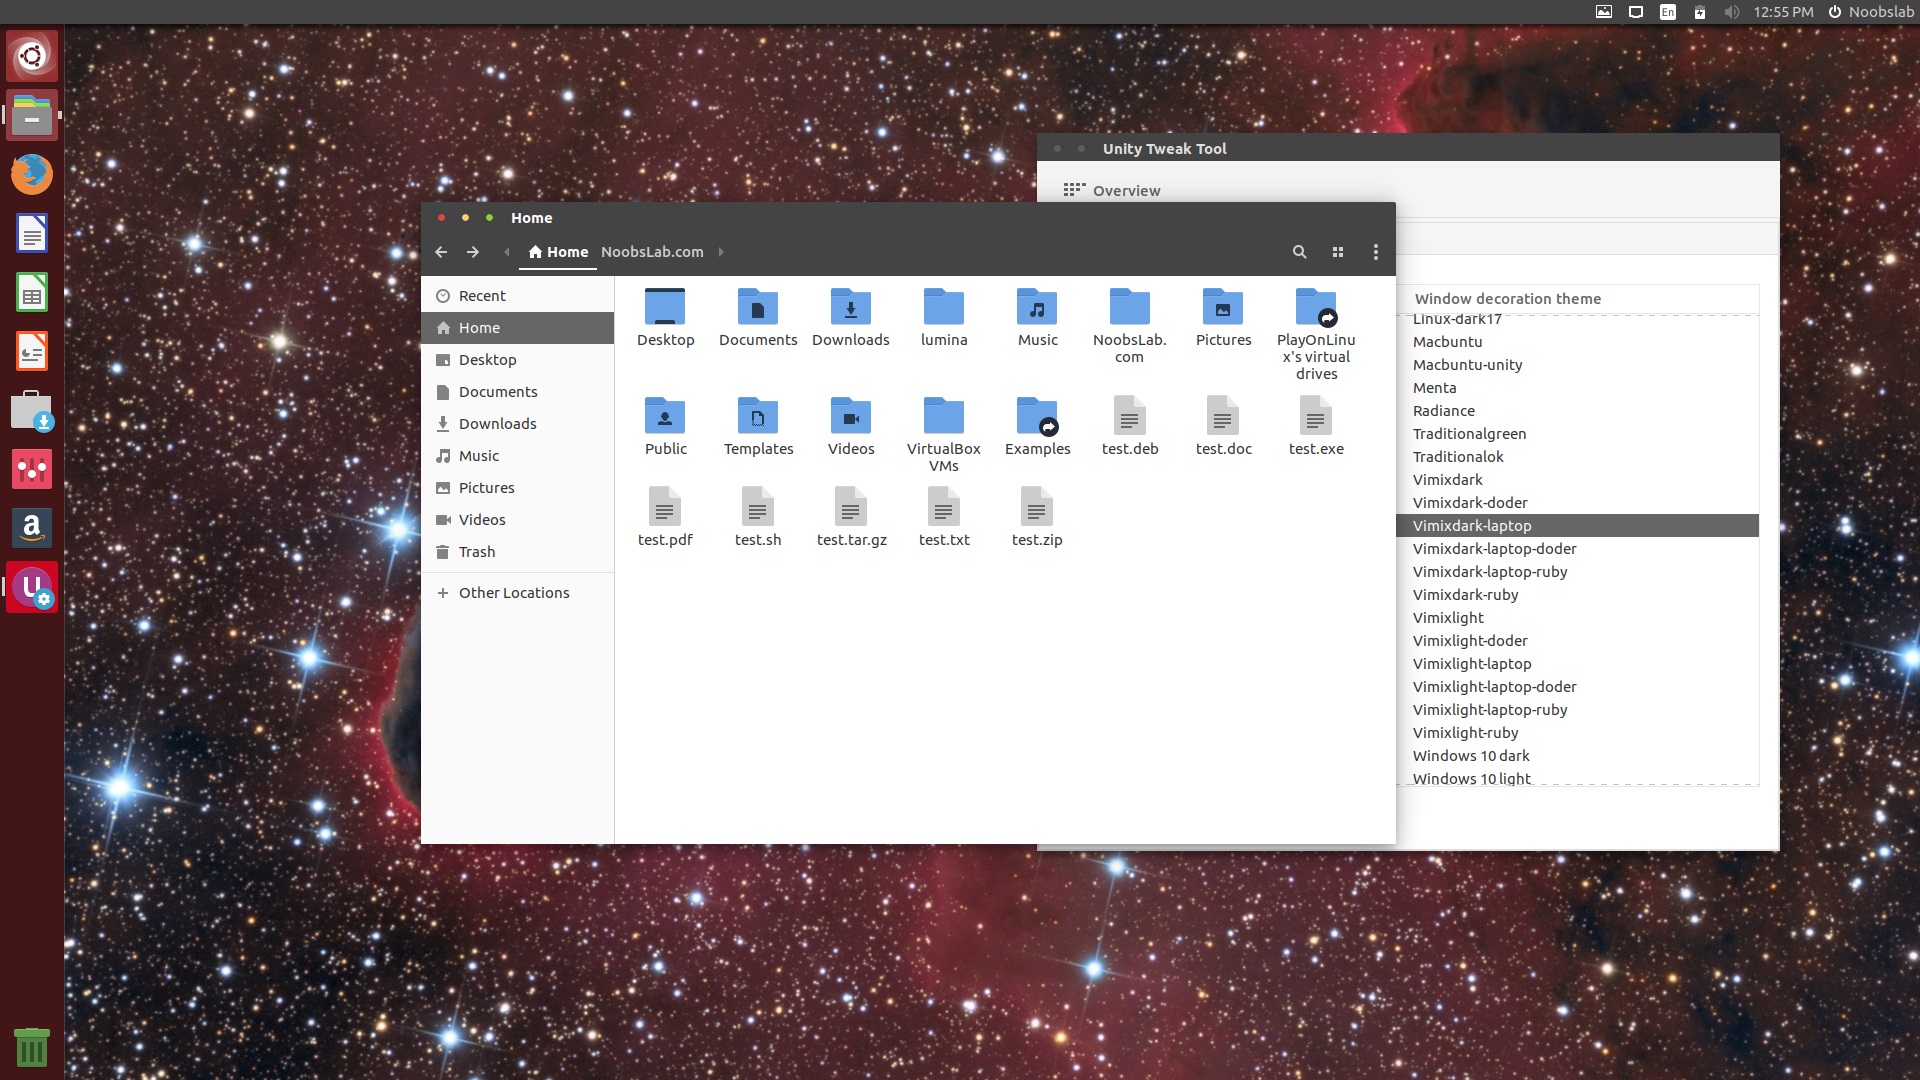This screenshot has width=1920, height=1080.
Task: Choose Vimixlight-laptop window decoration theme
Action: [x=1471, y=664]
